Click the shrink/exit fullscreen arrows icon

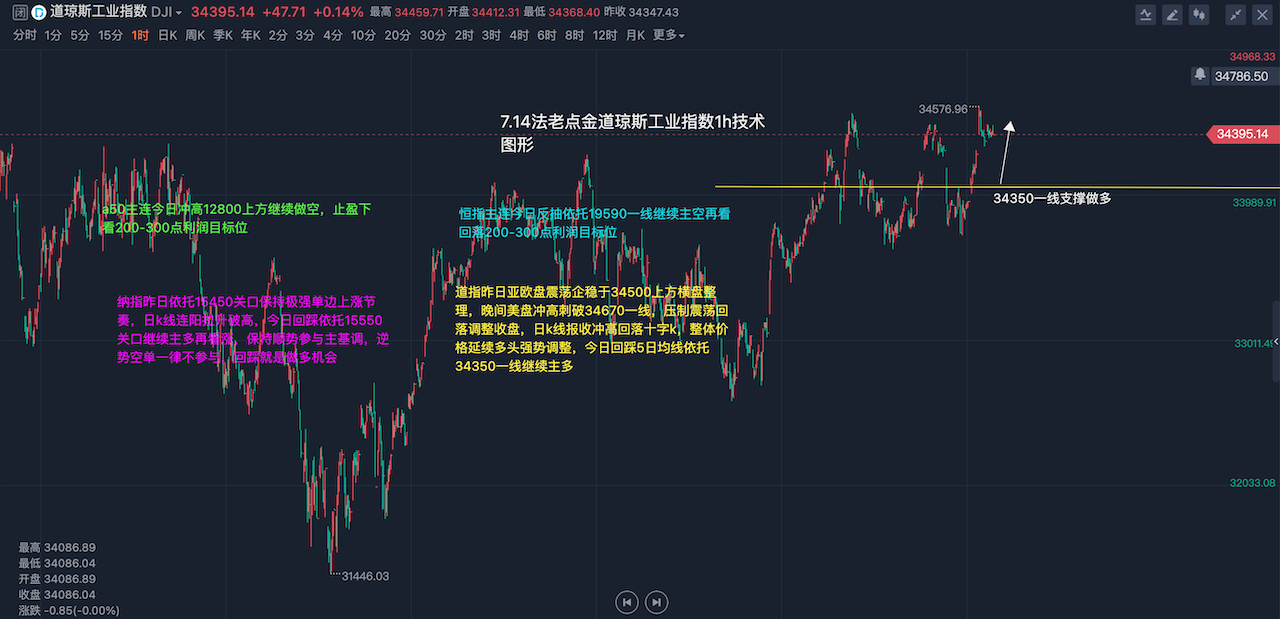pos(1236,14)
